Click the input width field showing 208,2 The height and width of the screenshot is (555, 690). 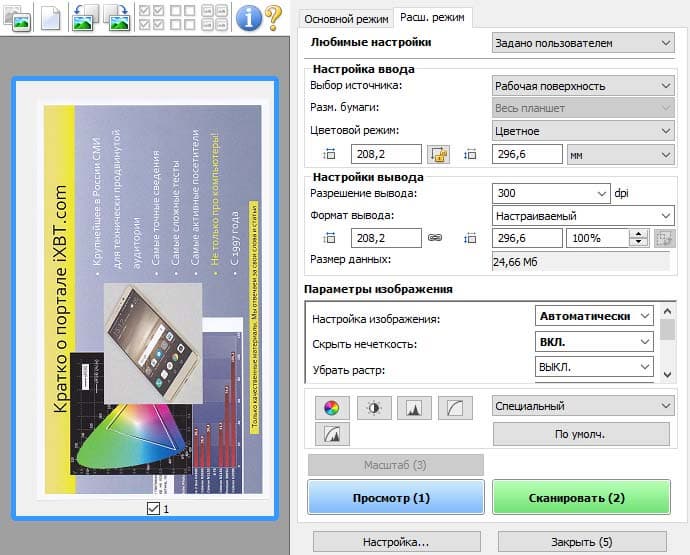click(386, 154)
